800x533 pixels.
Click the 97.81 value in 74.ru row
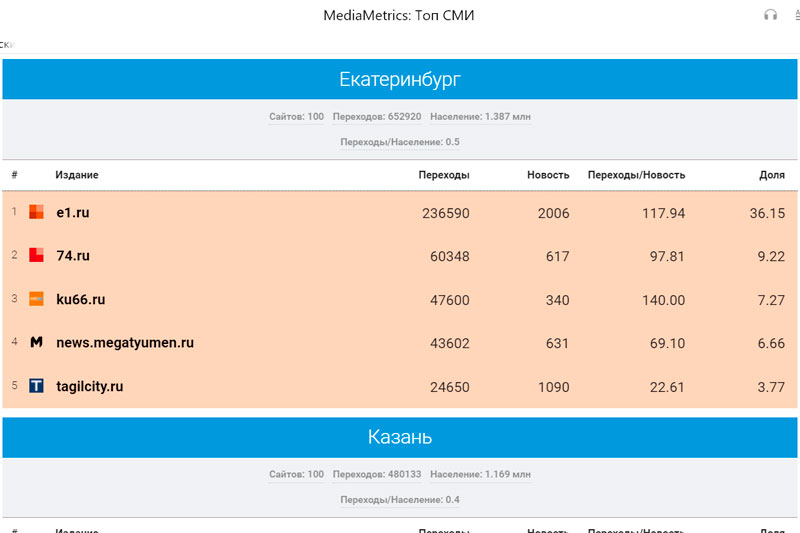[667, 257]
